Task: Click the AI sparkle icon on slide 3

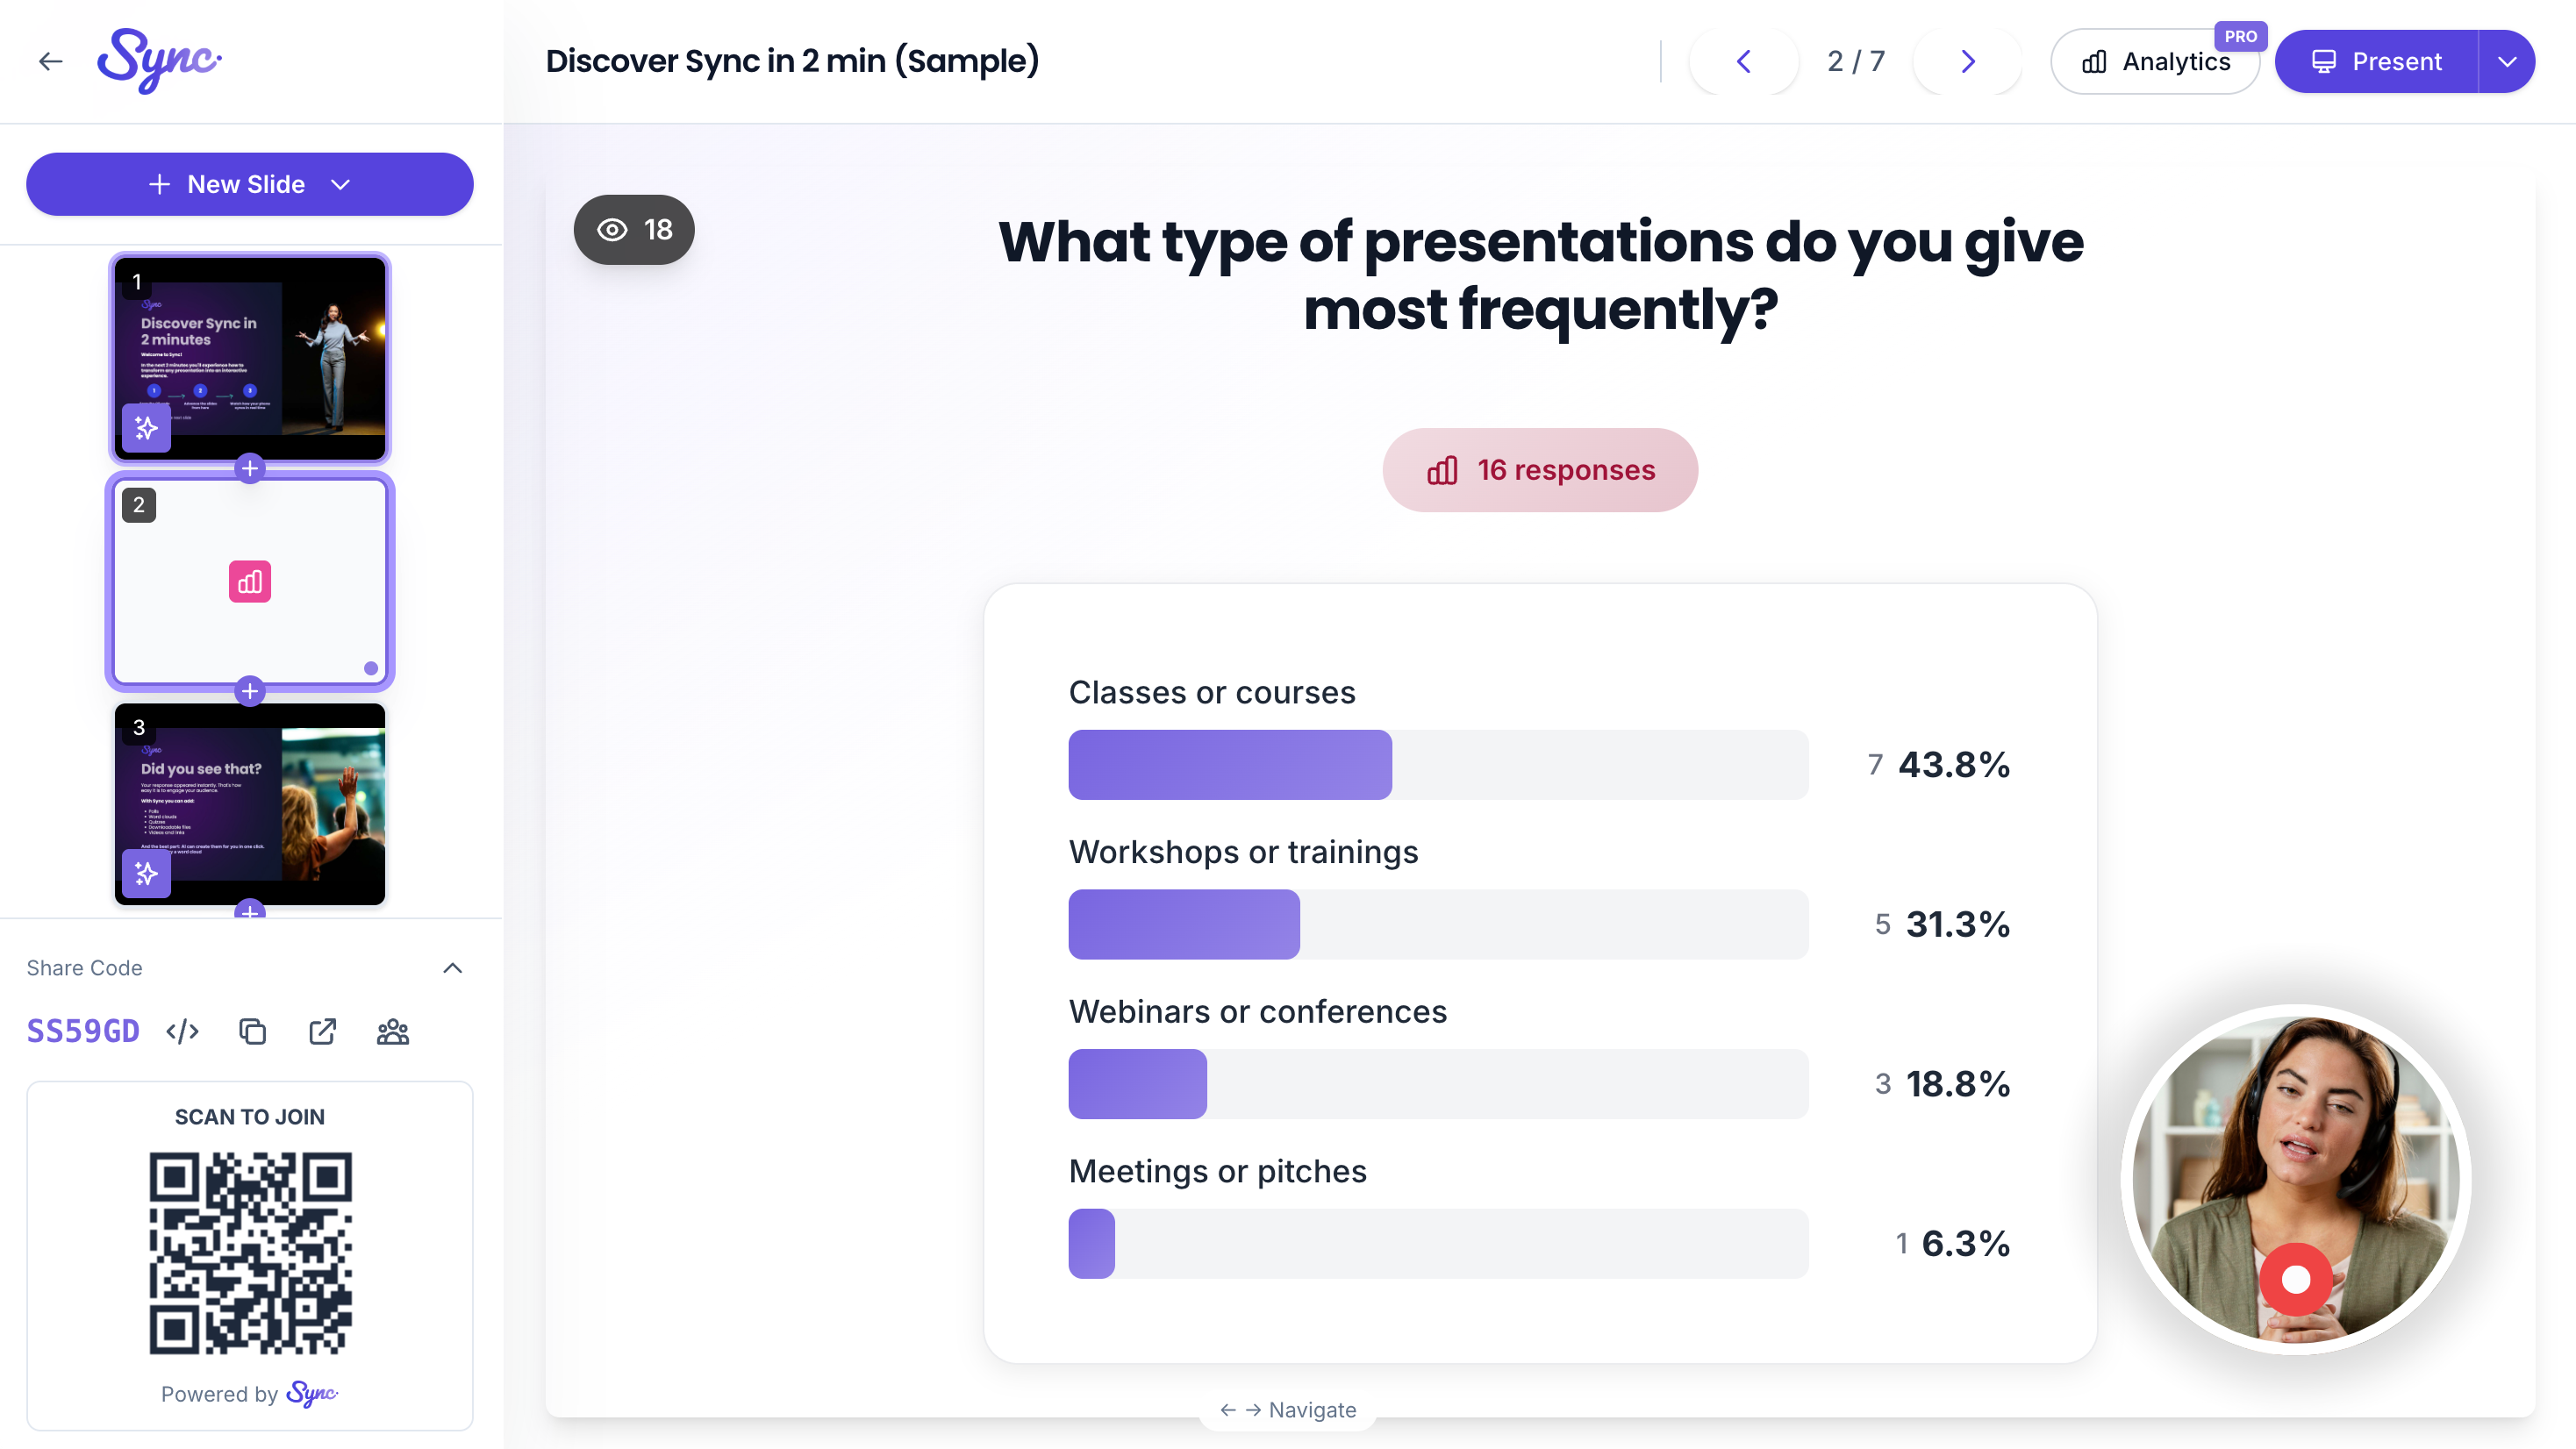Action: pos(146,872)
